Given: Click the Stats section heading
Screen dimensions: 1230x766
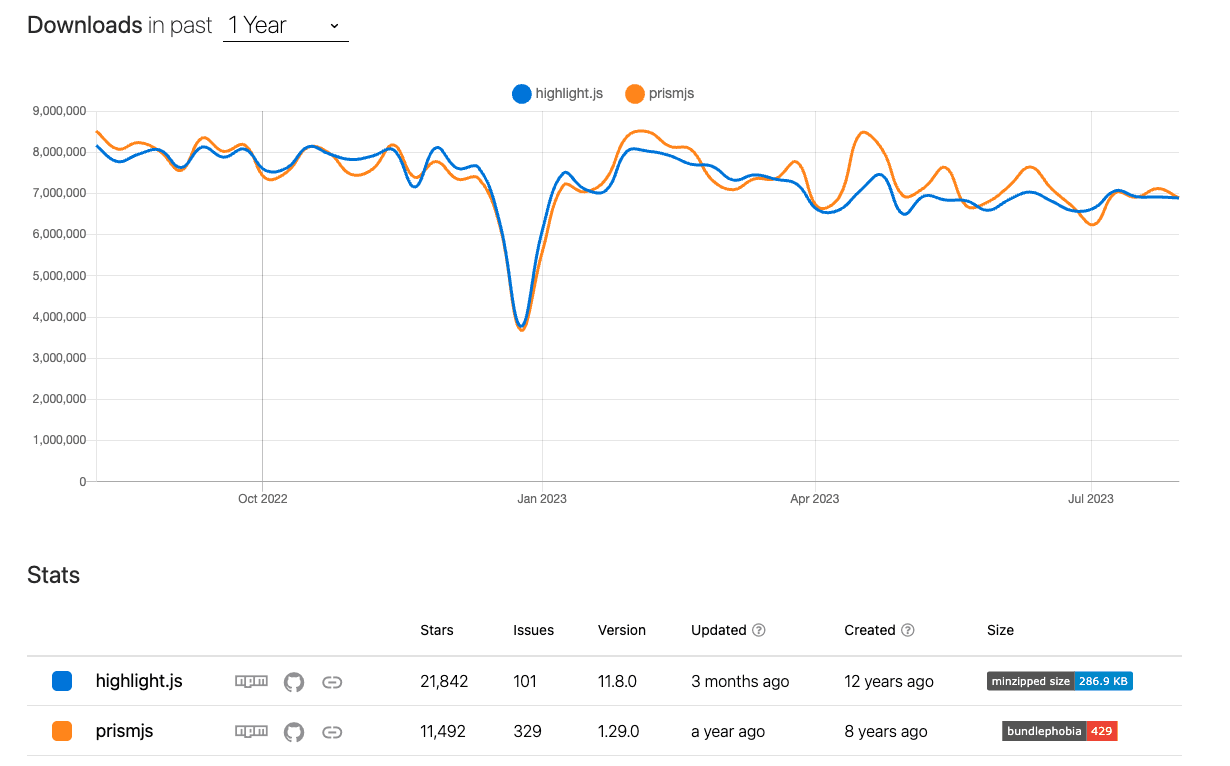Looking at the screenshot, I should (53, 575).
